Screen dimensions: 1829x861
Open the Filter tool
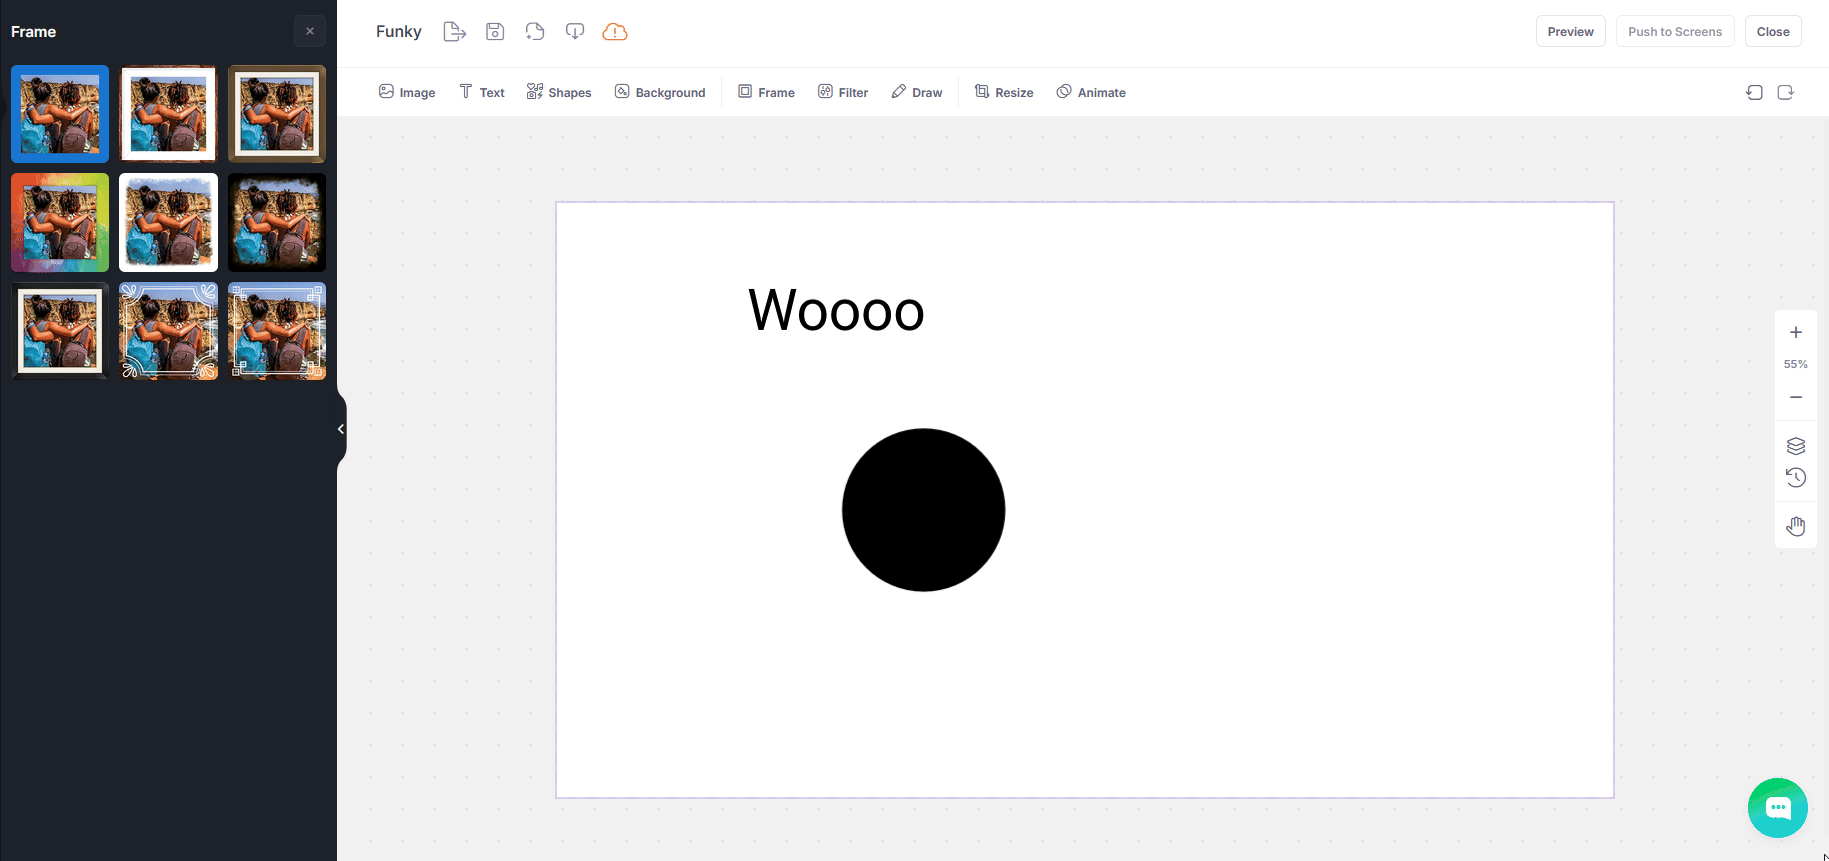coord(843,92)
